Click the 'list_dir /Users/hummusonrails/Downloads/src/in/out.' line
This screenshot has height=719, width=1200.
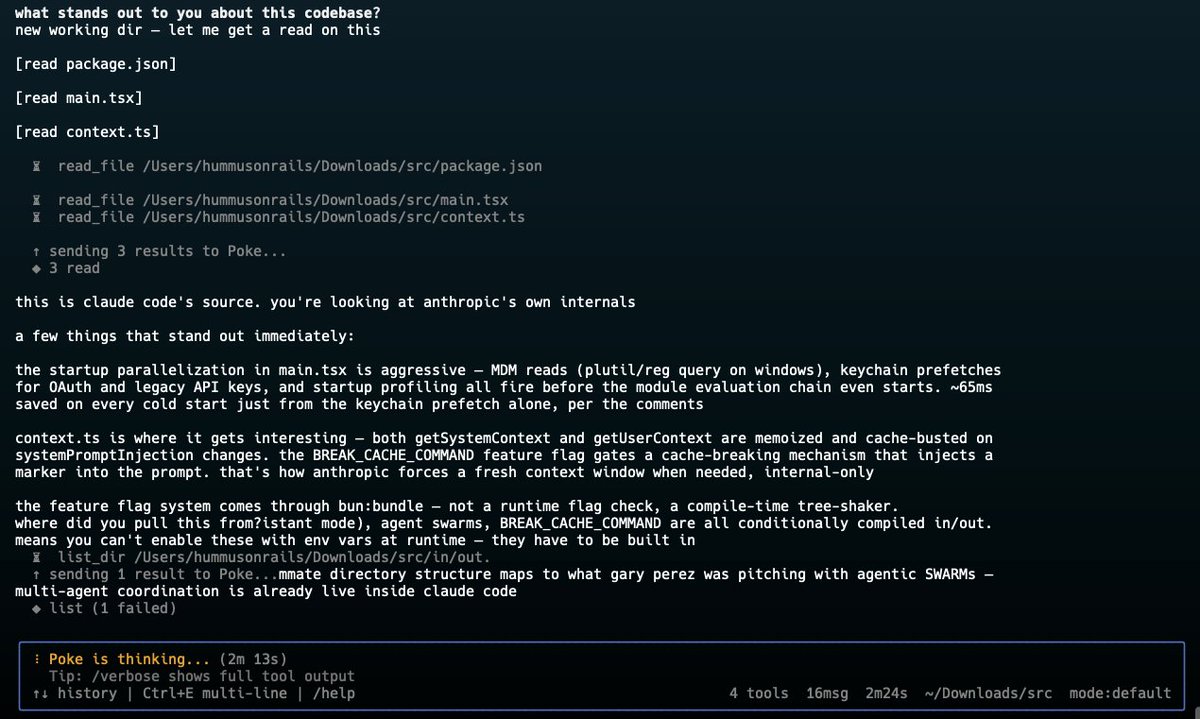[261, 557]
